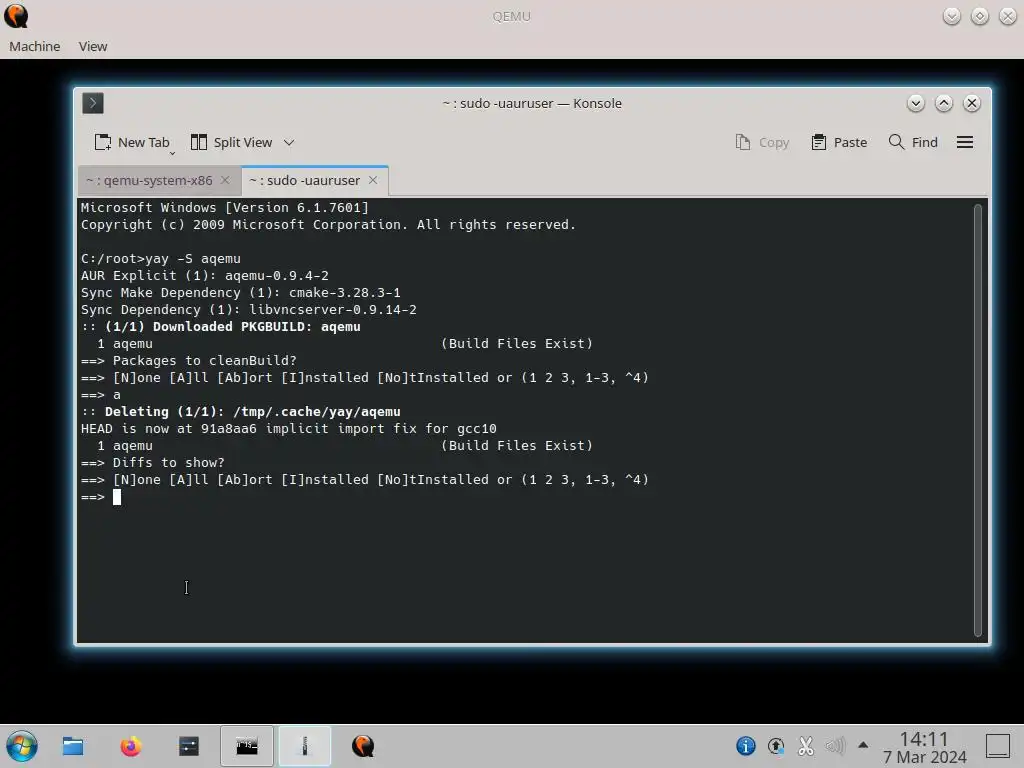1024x768 pixels.
Task: Open the Start menu orb
Action: pyautogui.click(x=22, y=746)
